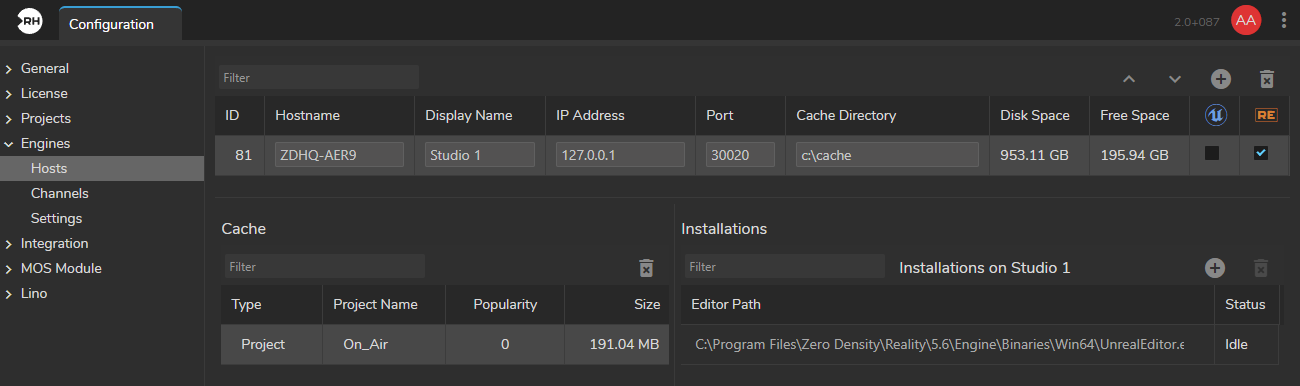Select the On_Air project cache row
The image size is (1300, 386).
point(445,344)
